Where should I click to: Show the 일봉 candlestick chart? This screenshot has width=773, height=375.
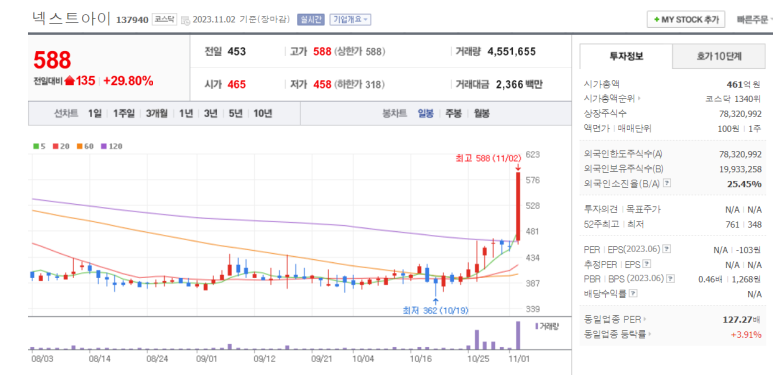[425, 113]
